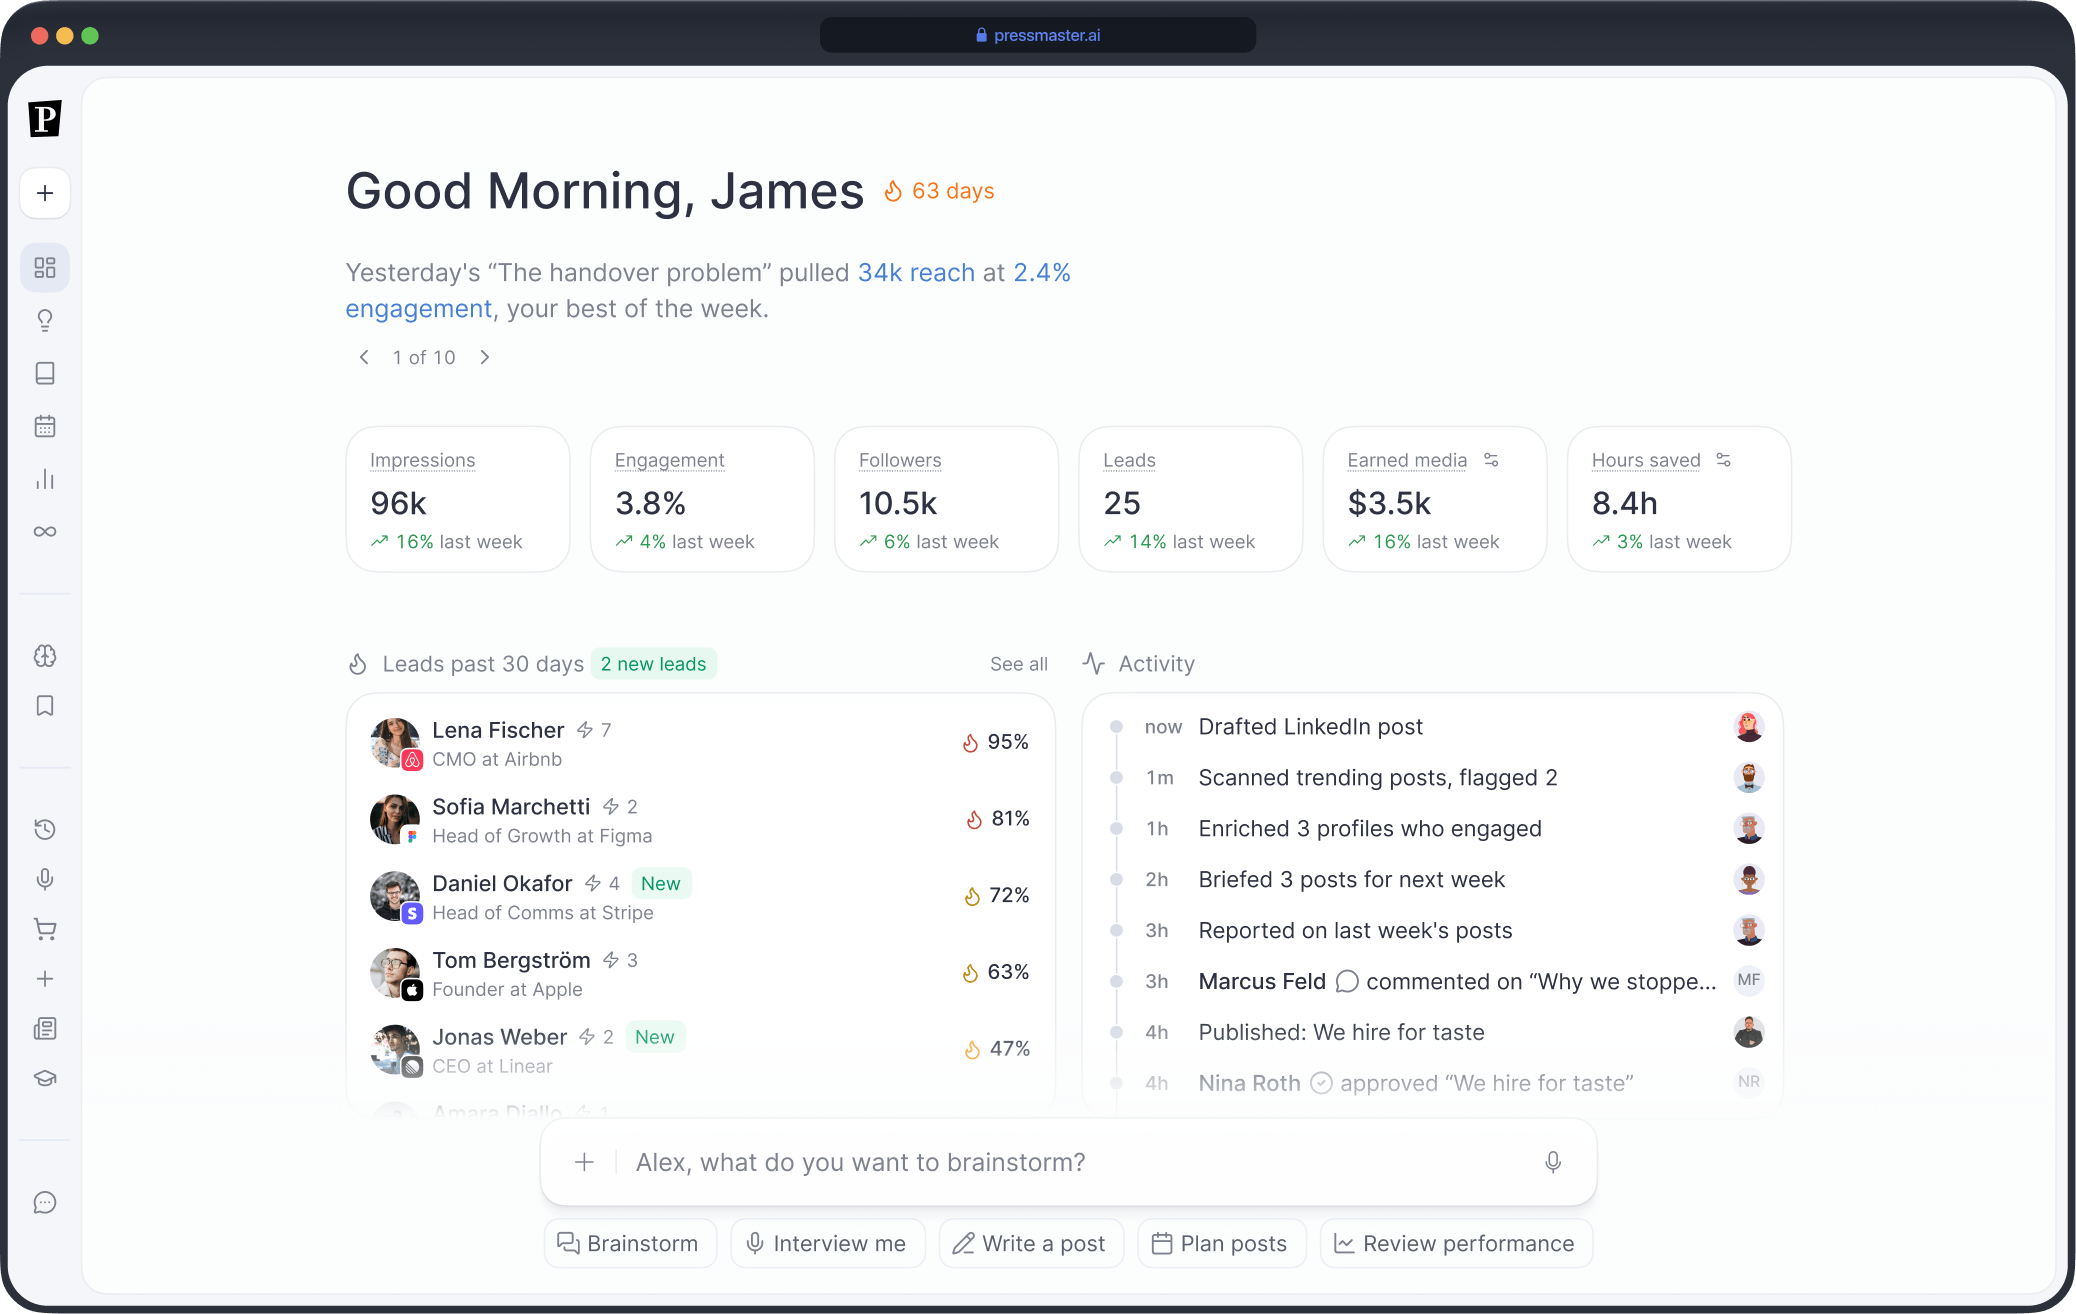Open Hours saved settings sliders icon
The image size is (2076, 1314).
pyautogui.click(x=1723, y=460)
